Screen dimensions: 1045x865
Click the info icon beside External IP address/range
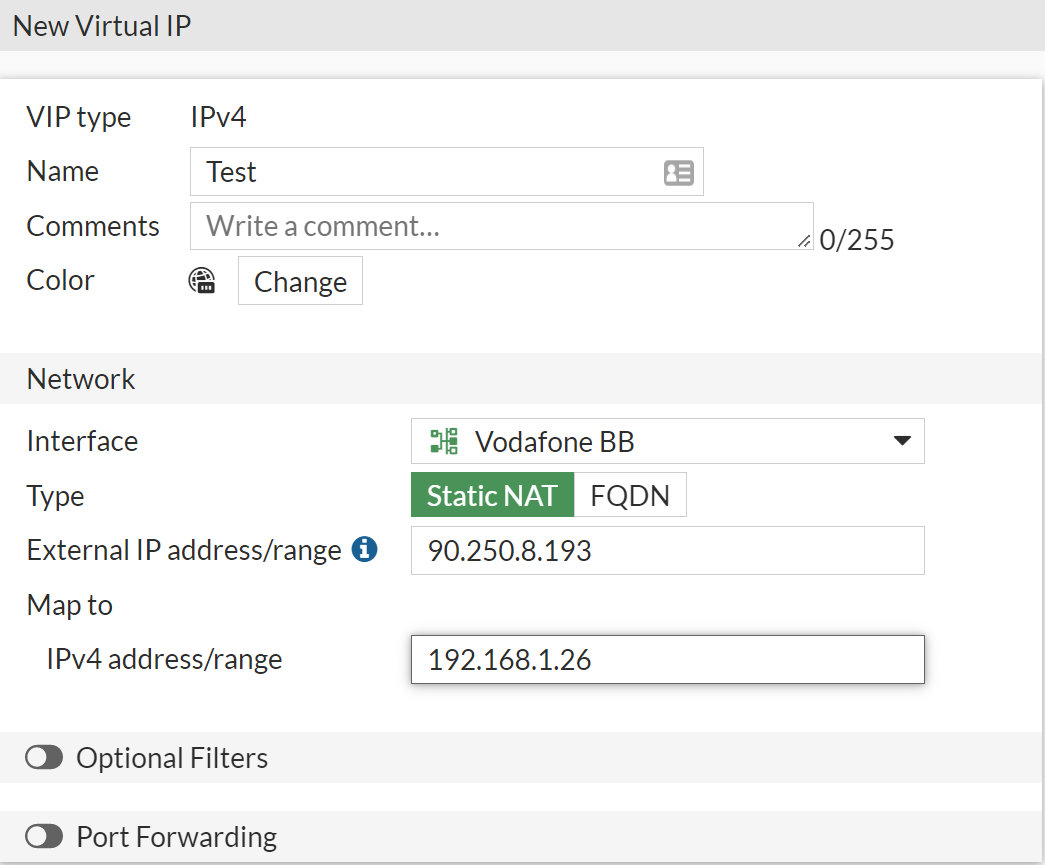366,548
